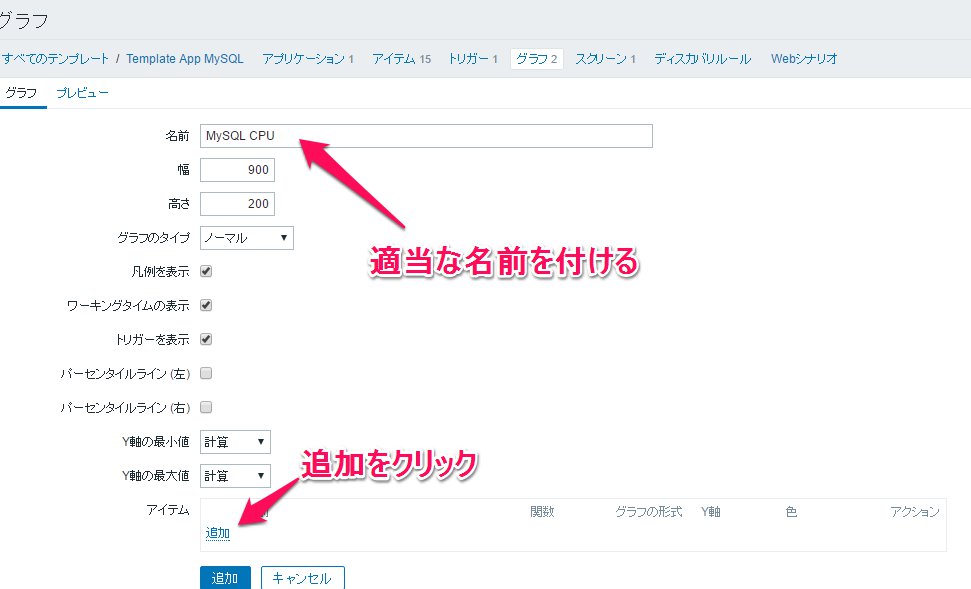Click the 高さ (height) input field

237,204
